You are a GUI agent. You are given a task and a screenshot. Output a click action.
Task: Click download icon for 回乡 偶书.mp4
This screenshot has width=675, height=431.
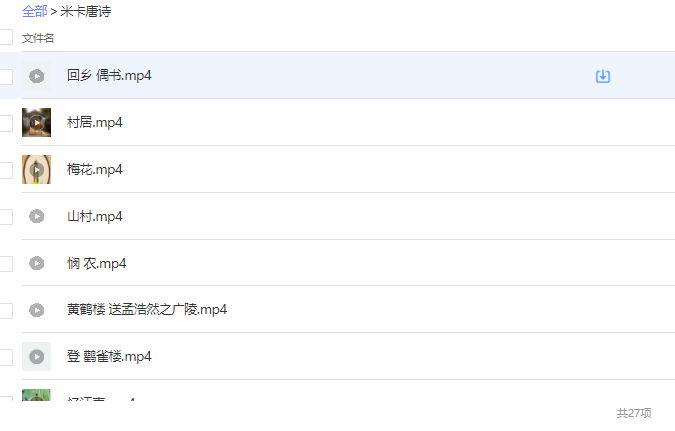point(603,76)
